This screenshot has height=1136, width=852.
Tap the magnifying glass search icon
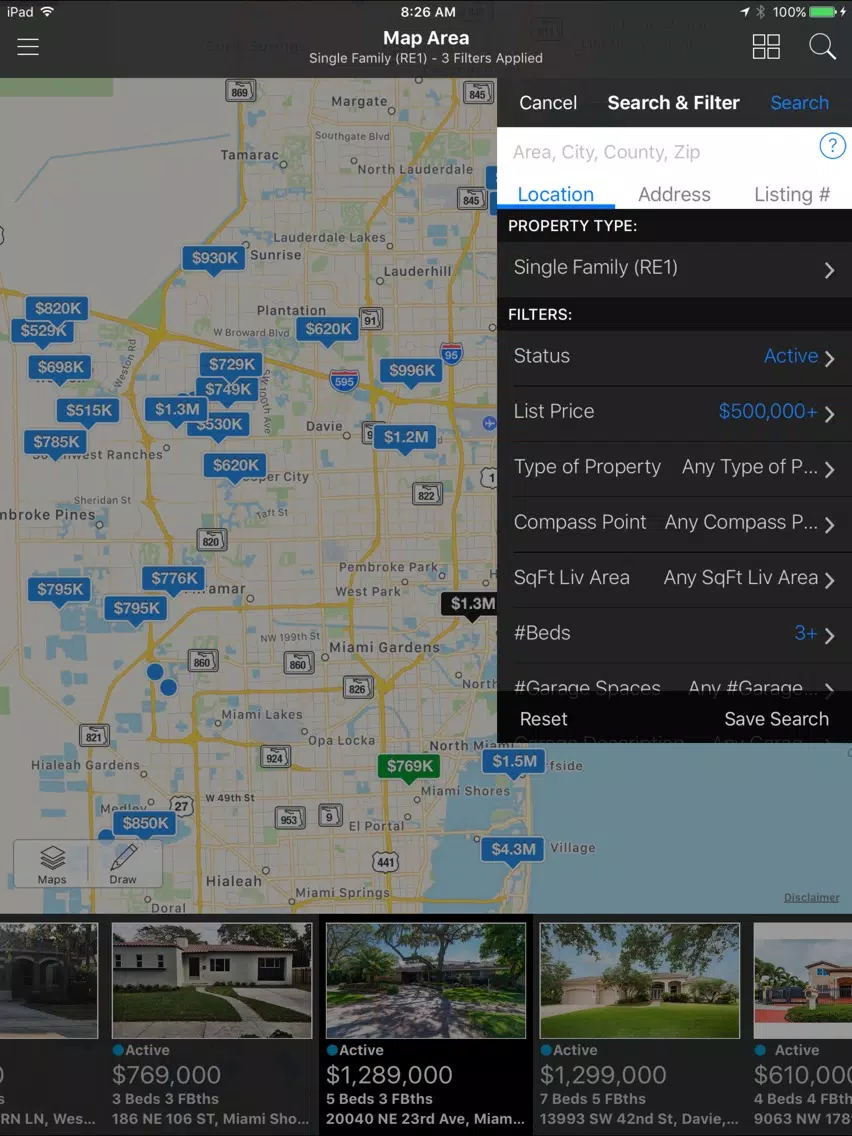[x=822, y=47]
